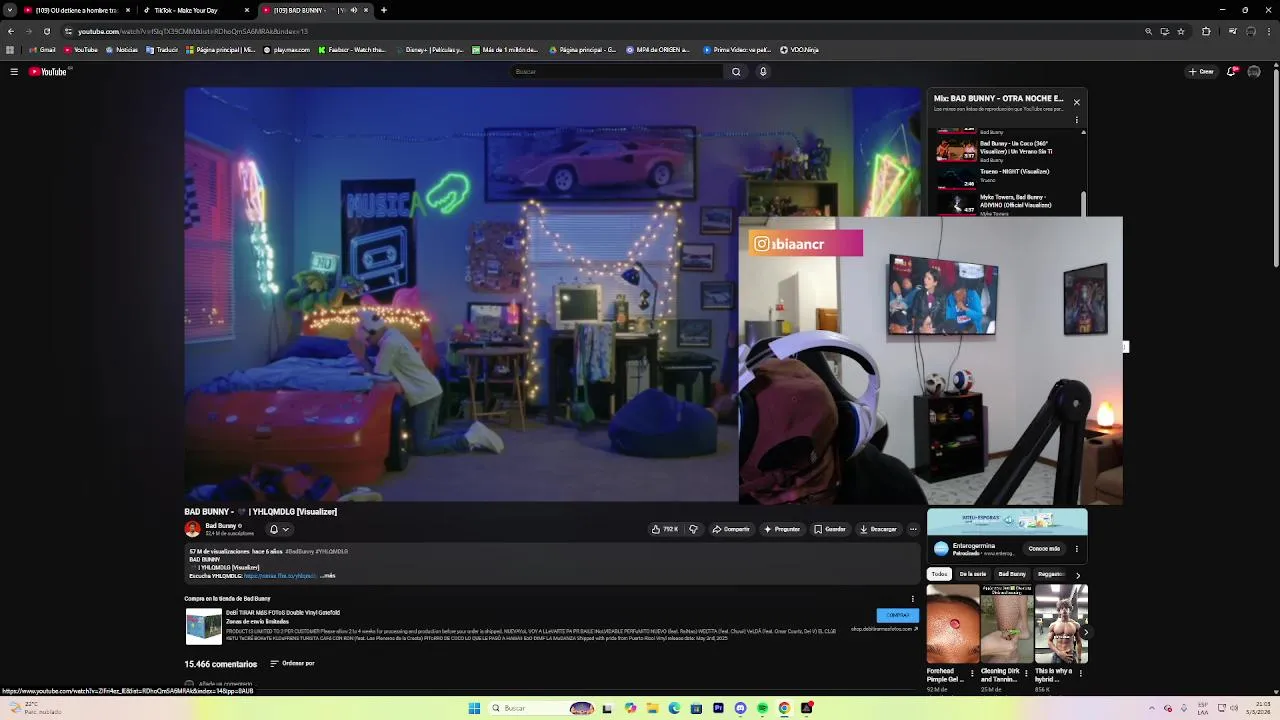
Task: Open YouTube notifications bell in header
Action: coord(1232,72)
